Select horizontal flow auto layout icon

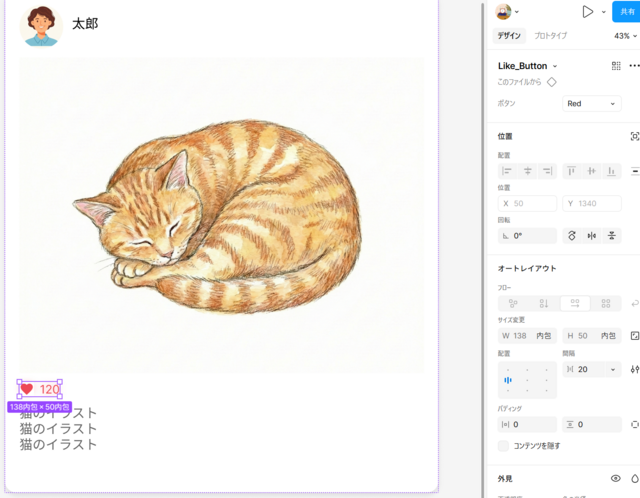pos(575,303)
